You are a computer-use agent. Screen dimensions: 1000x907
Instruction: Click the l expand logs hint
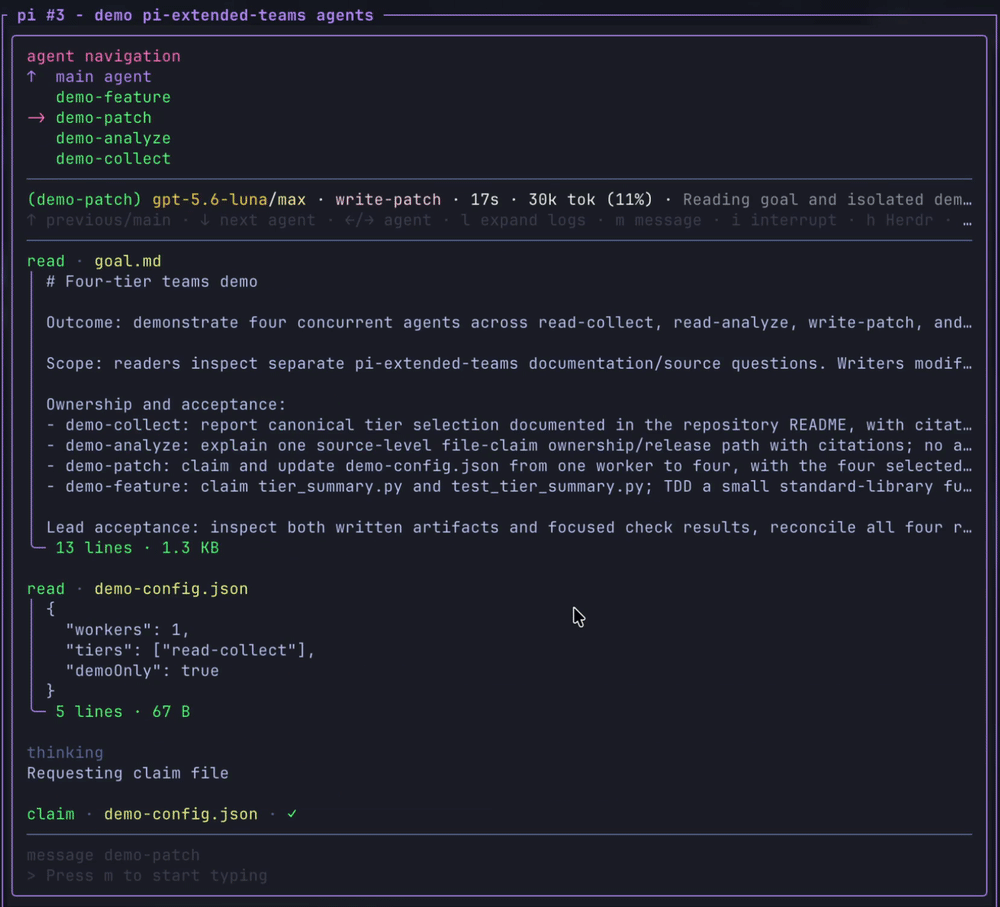click(x=523, y=220)
